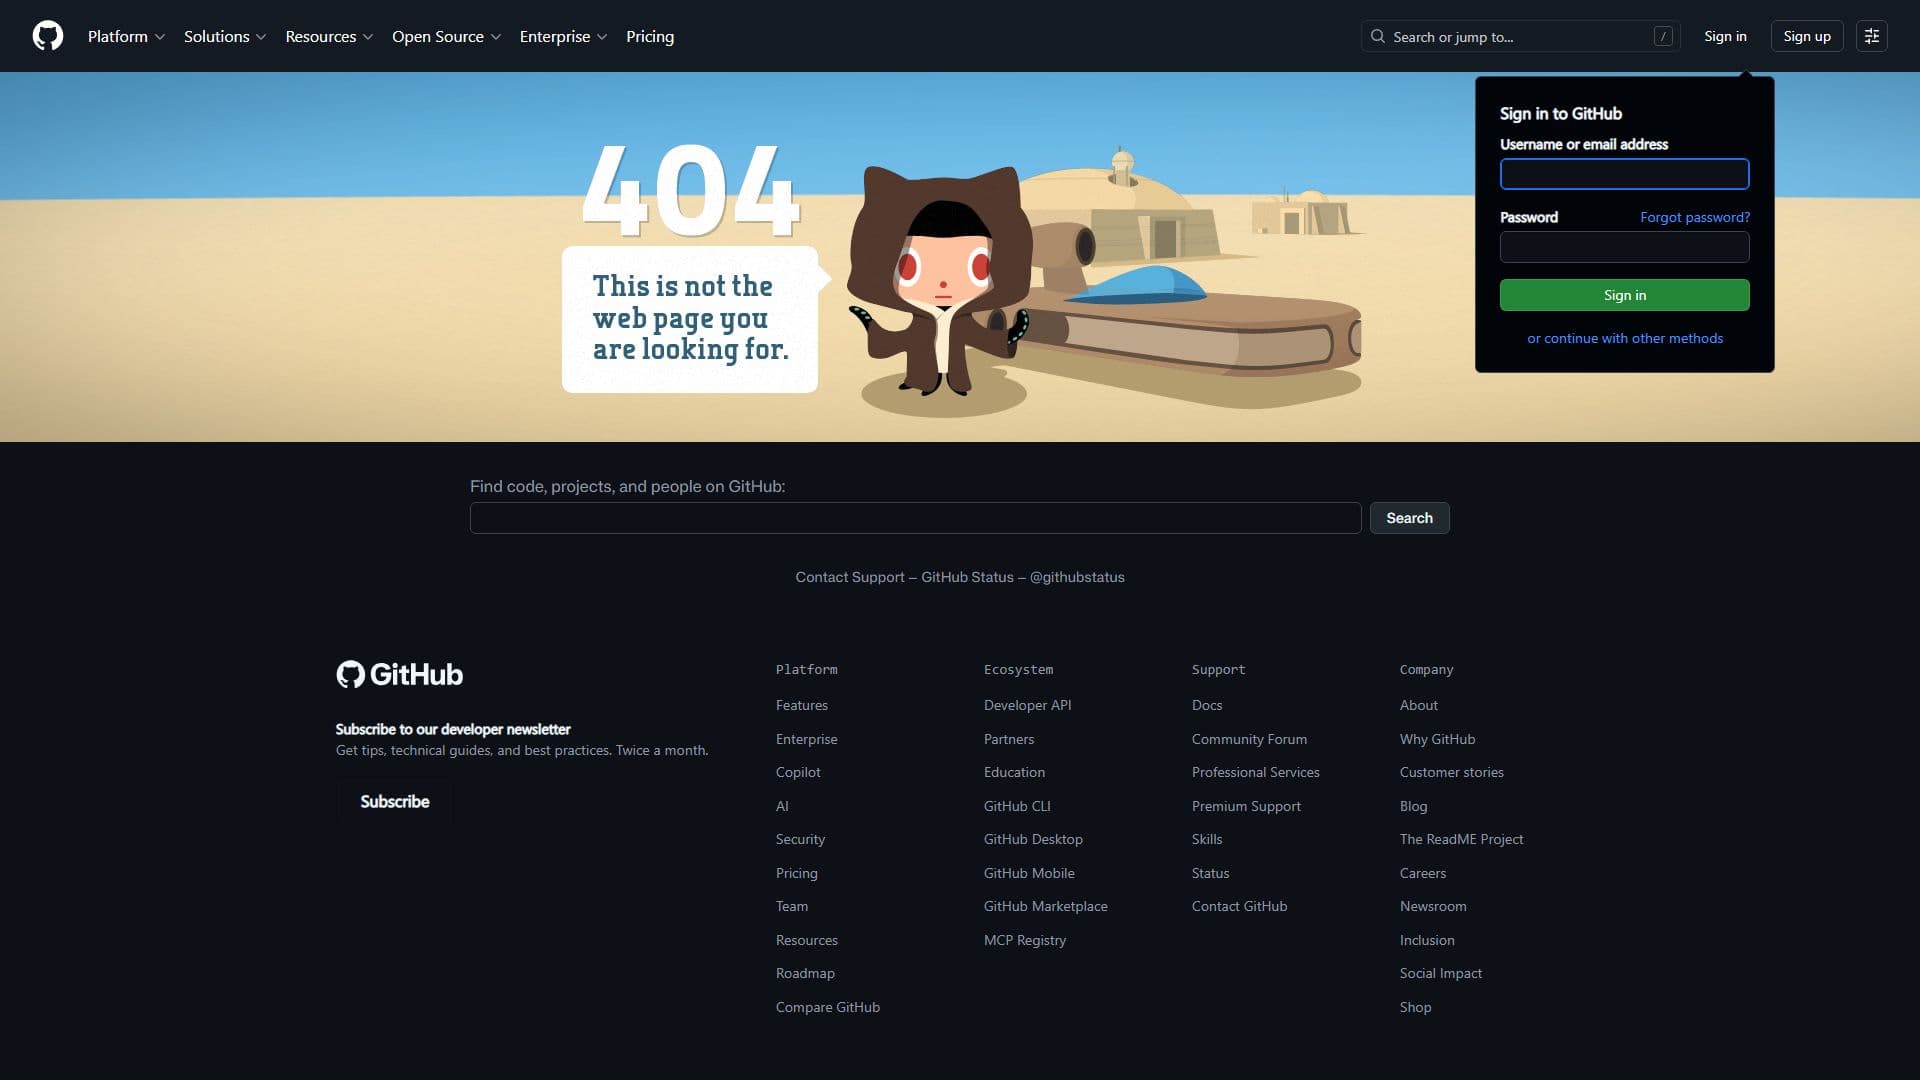The height and width of the screenshot is (1080, 1920).
Task: Choose continue with other methods
Action: [x=1625, y=338]
